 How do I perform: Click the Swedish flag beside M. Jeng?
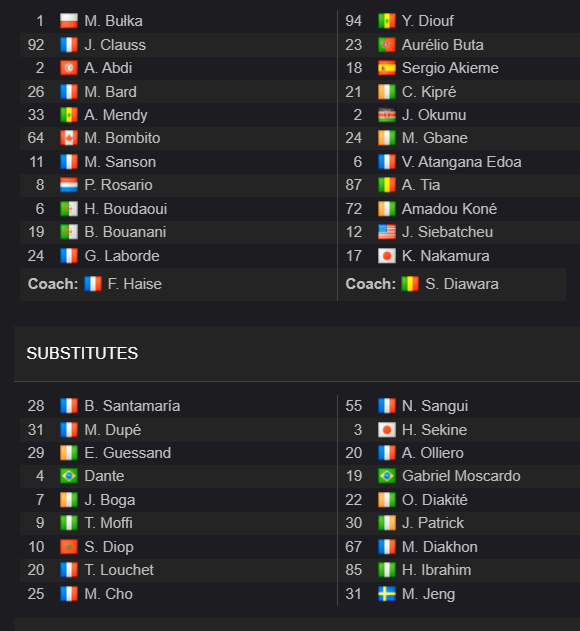[x=387, y=594]
